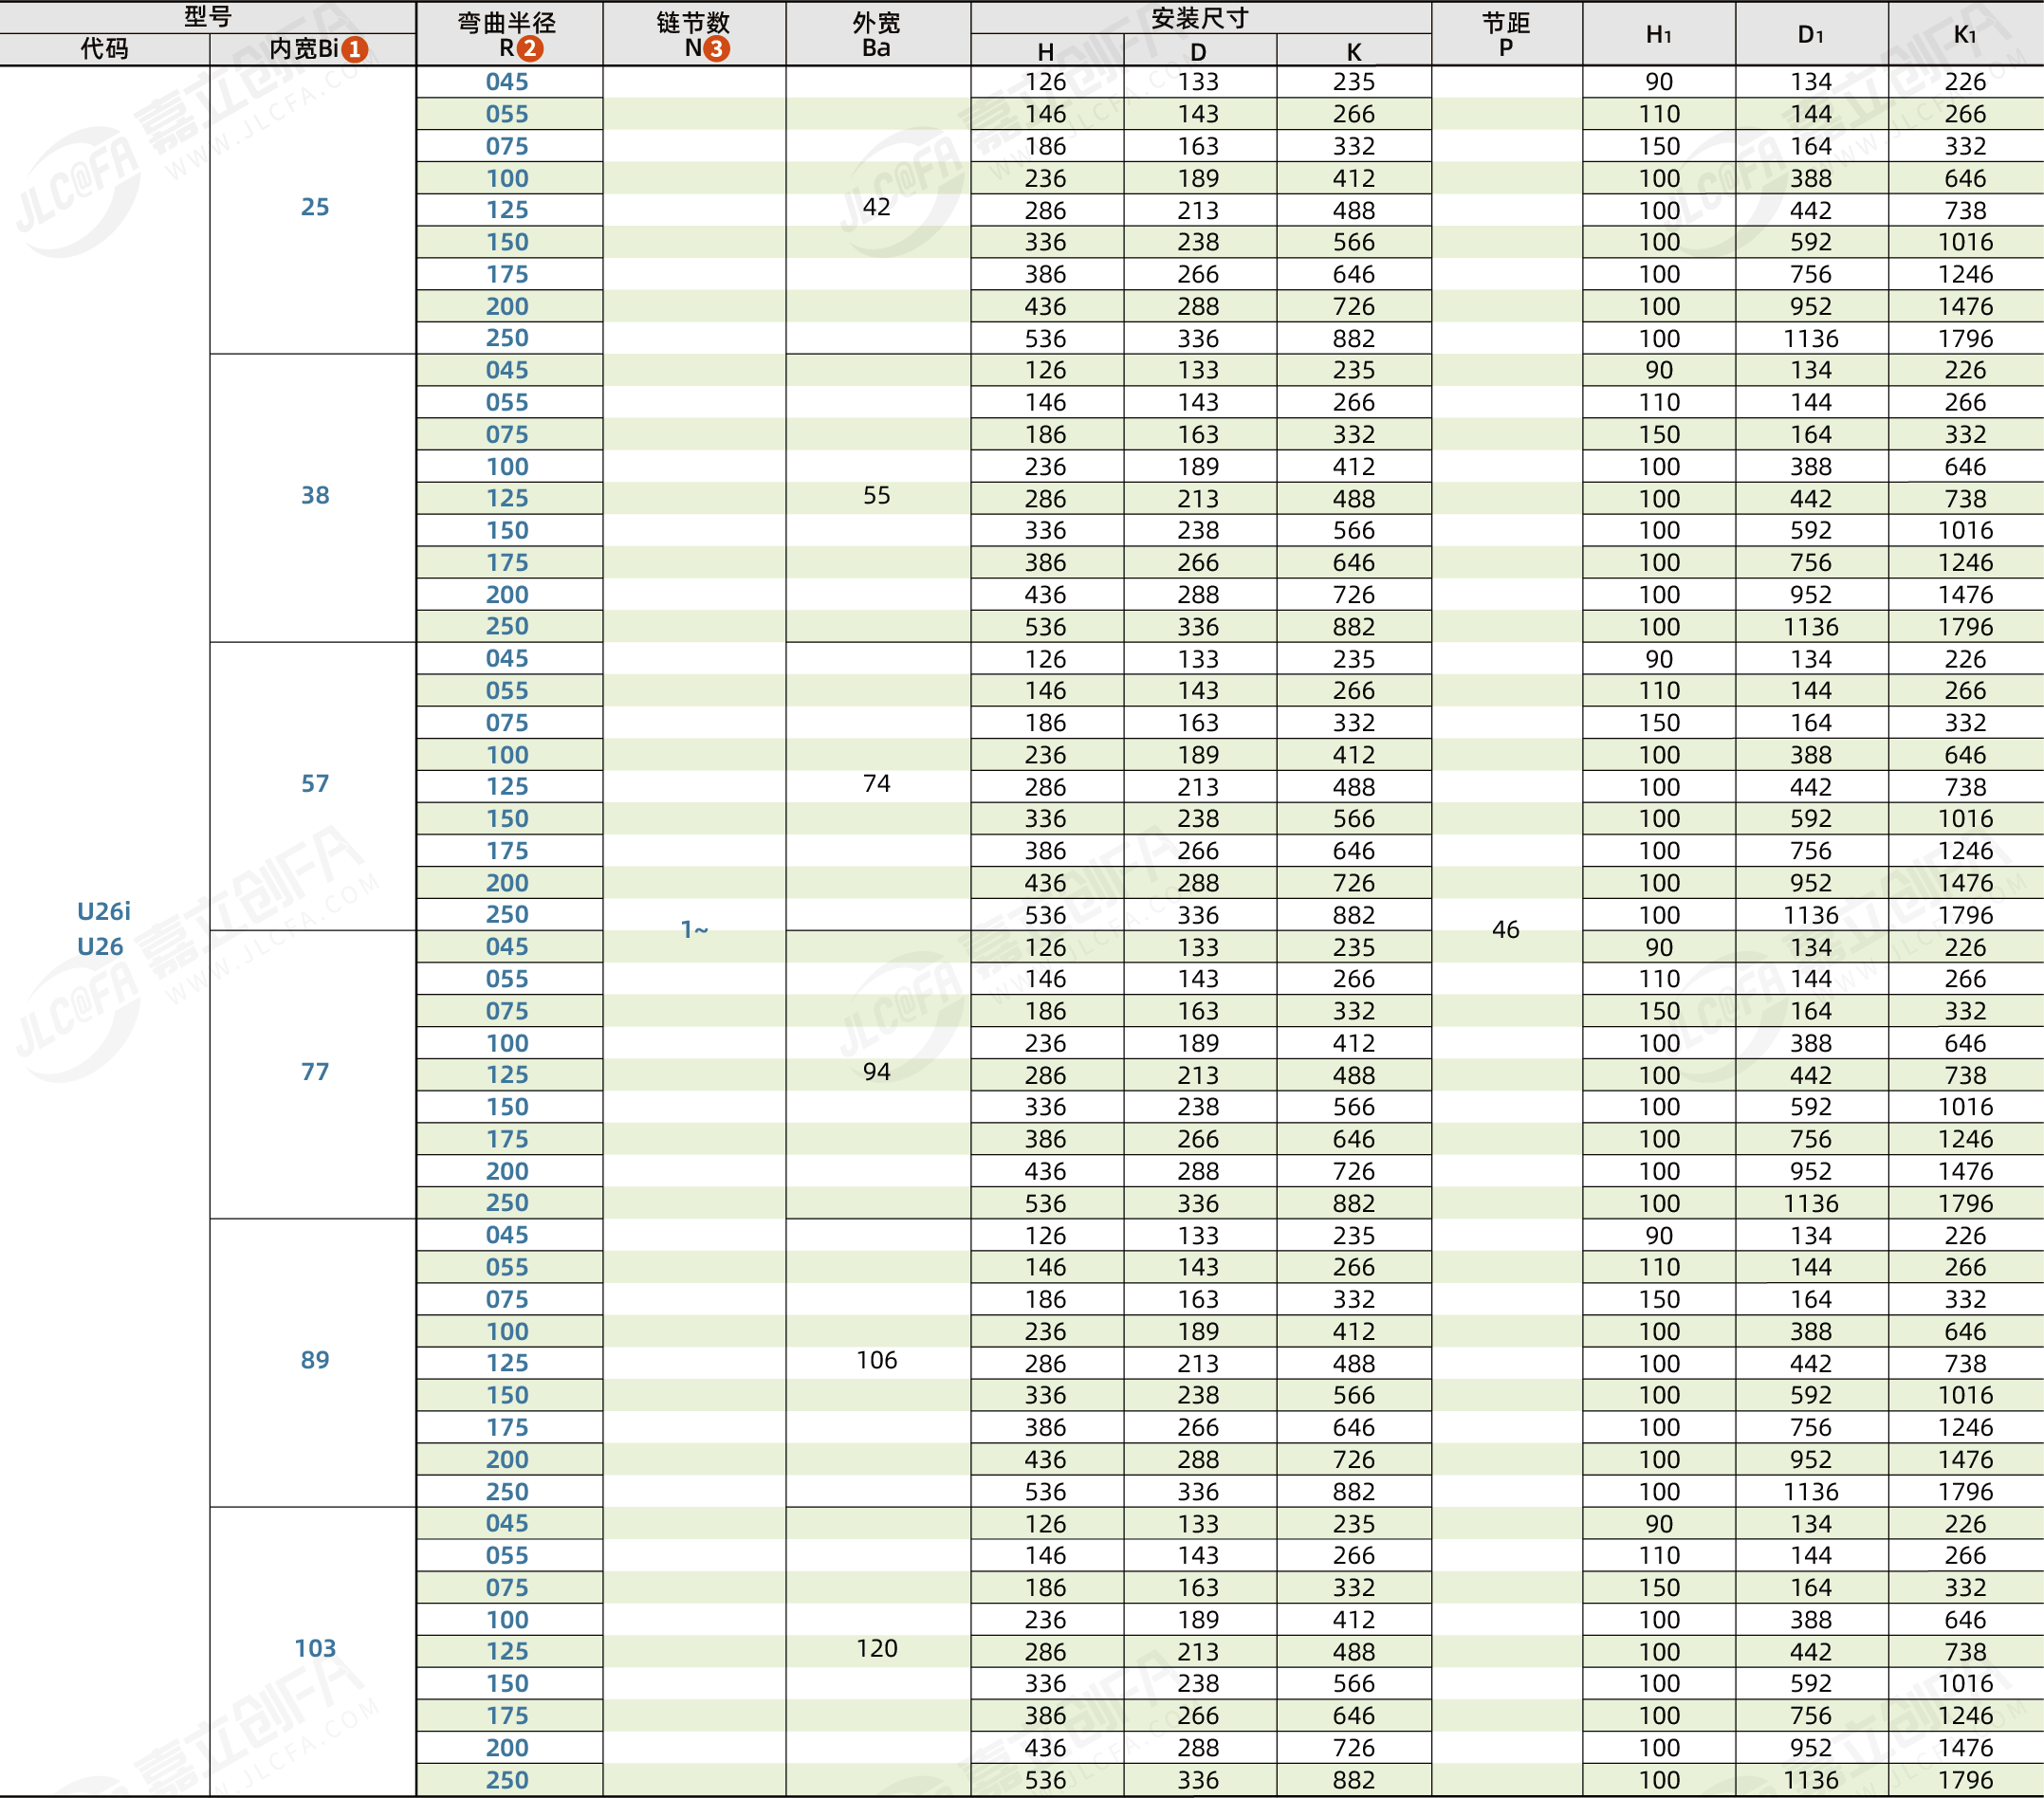Click outer width Ba value 106
2044x1798 pixels.
[876, 1359]
